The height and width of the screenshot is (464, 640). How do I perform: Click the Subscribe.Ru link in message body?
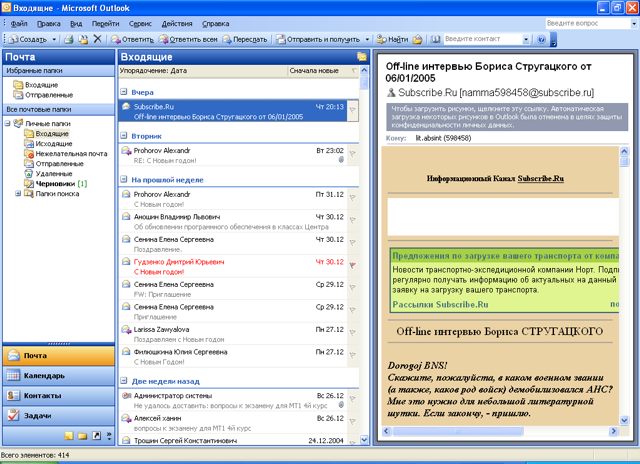click(x=540, y=178)
